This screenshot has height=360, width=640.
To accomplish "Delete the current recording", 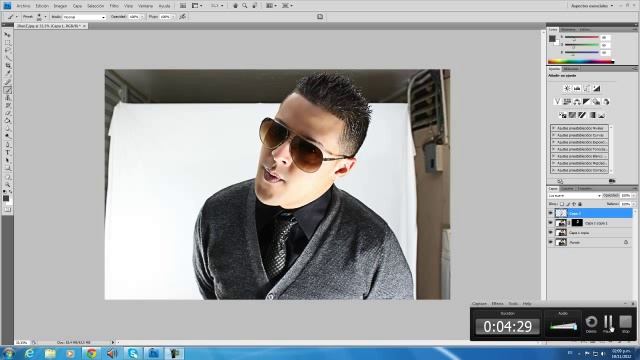I will pos(591,323).
